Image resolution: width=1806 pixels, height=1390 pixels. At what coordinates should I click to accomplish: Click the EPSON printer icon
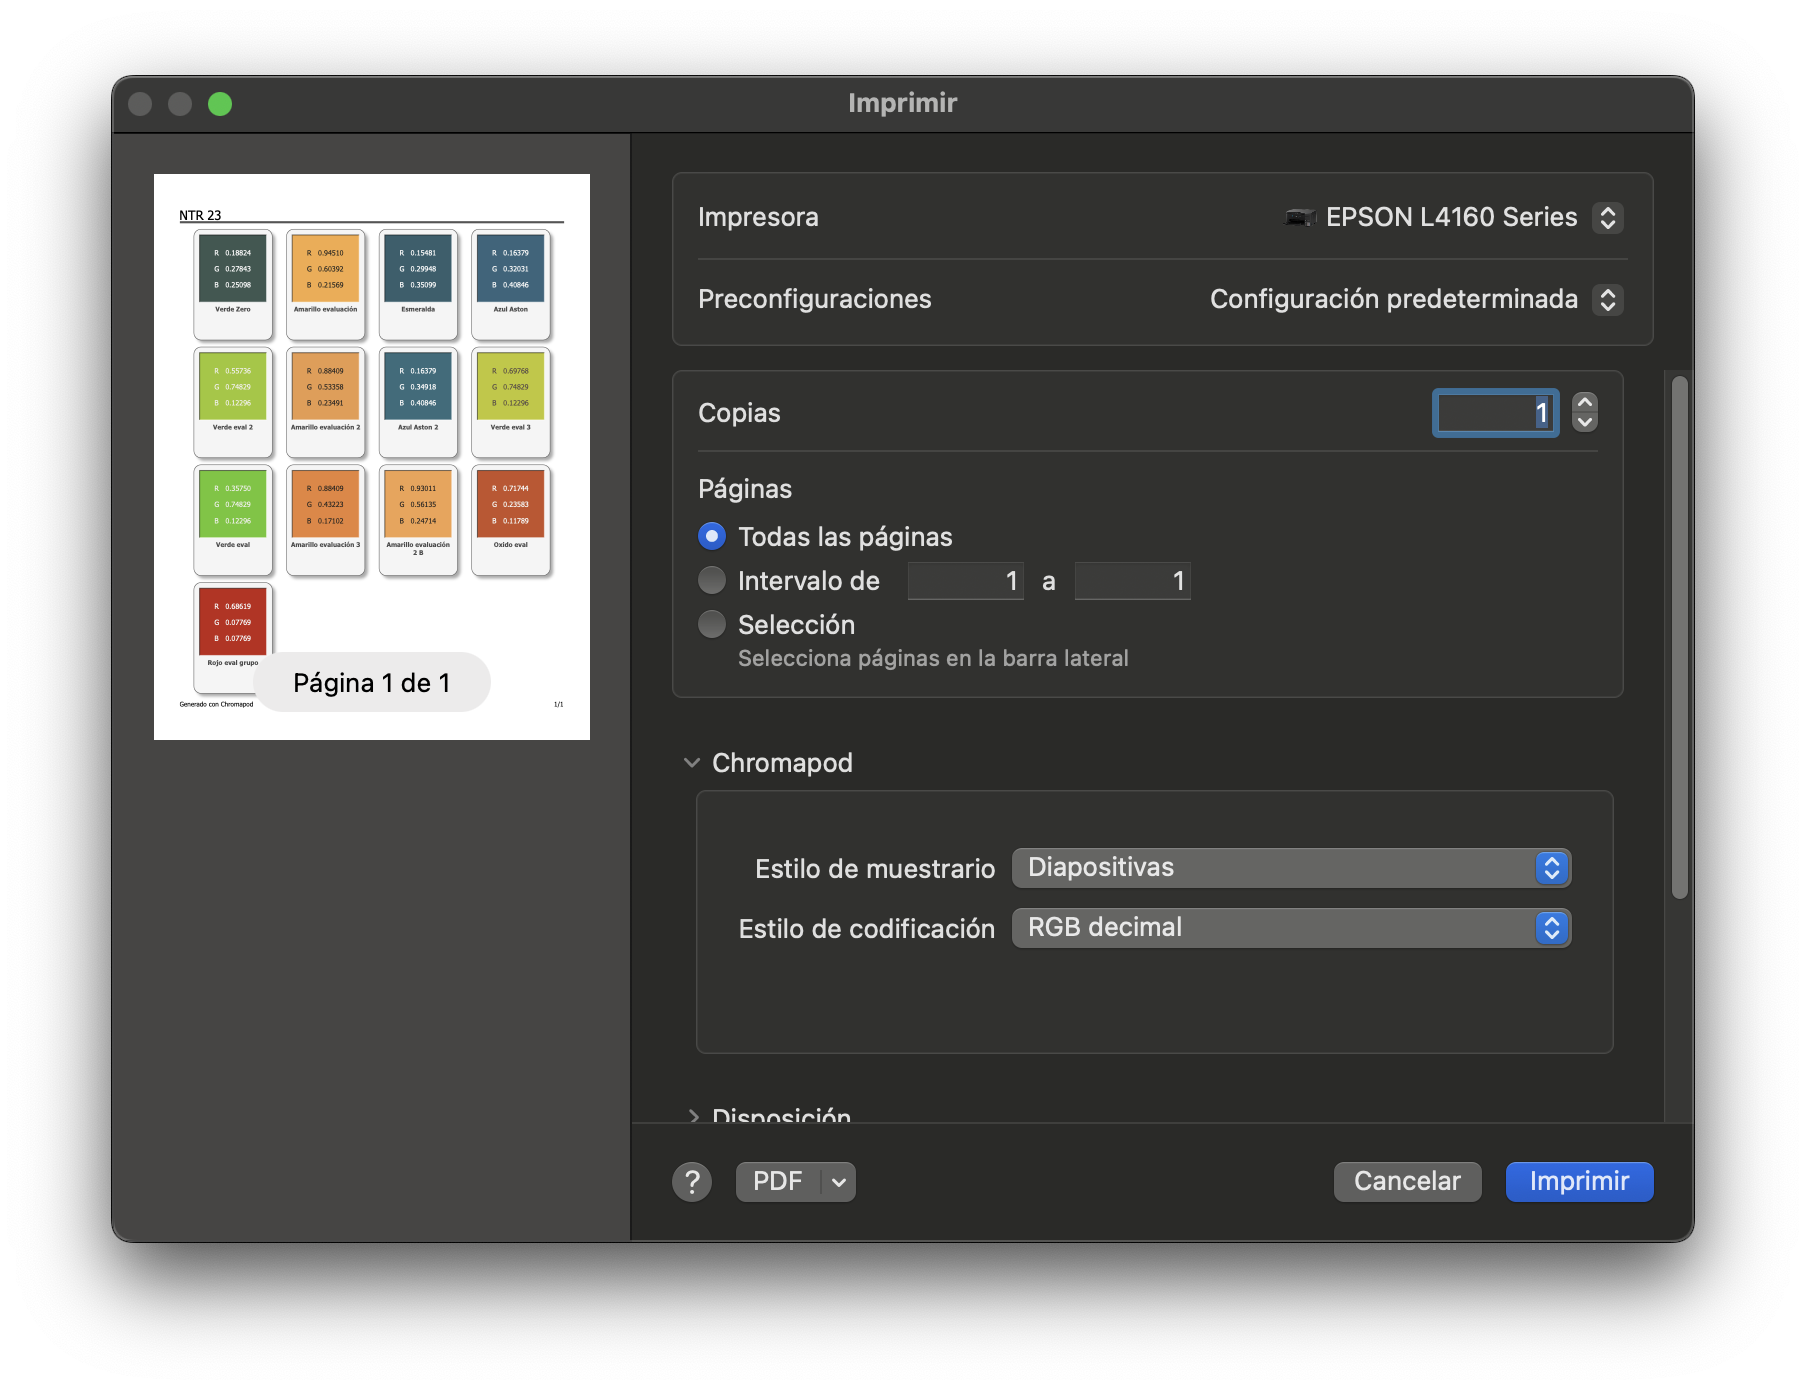click(x=1299, y=217)
